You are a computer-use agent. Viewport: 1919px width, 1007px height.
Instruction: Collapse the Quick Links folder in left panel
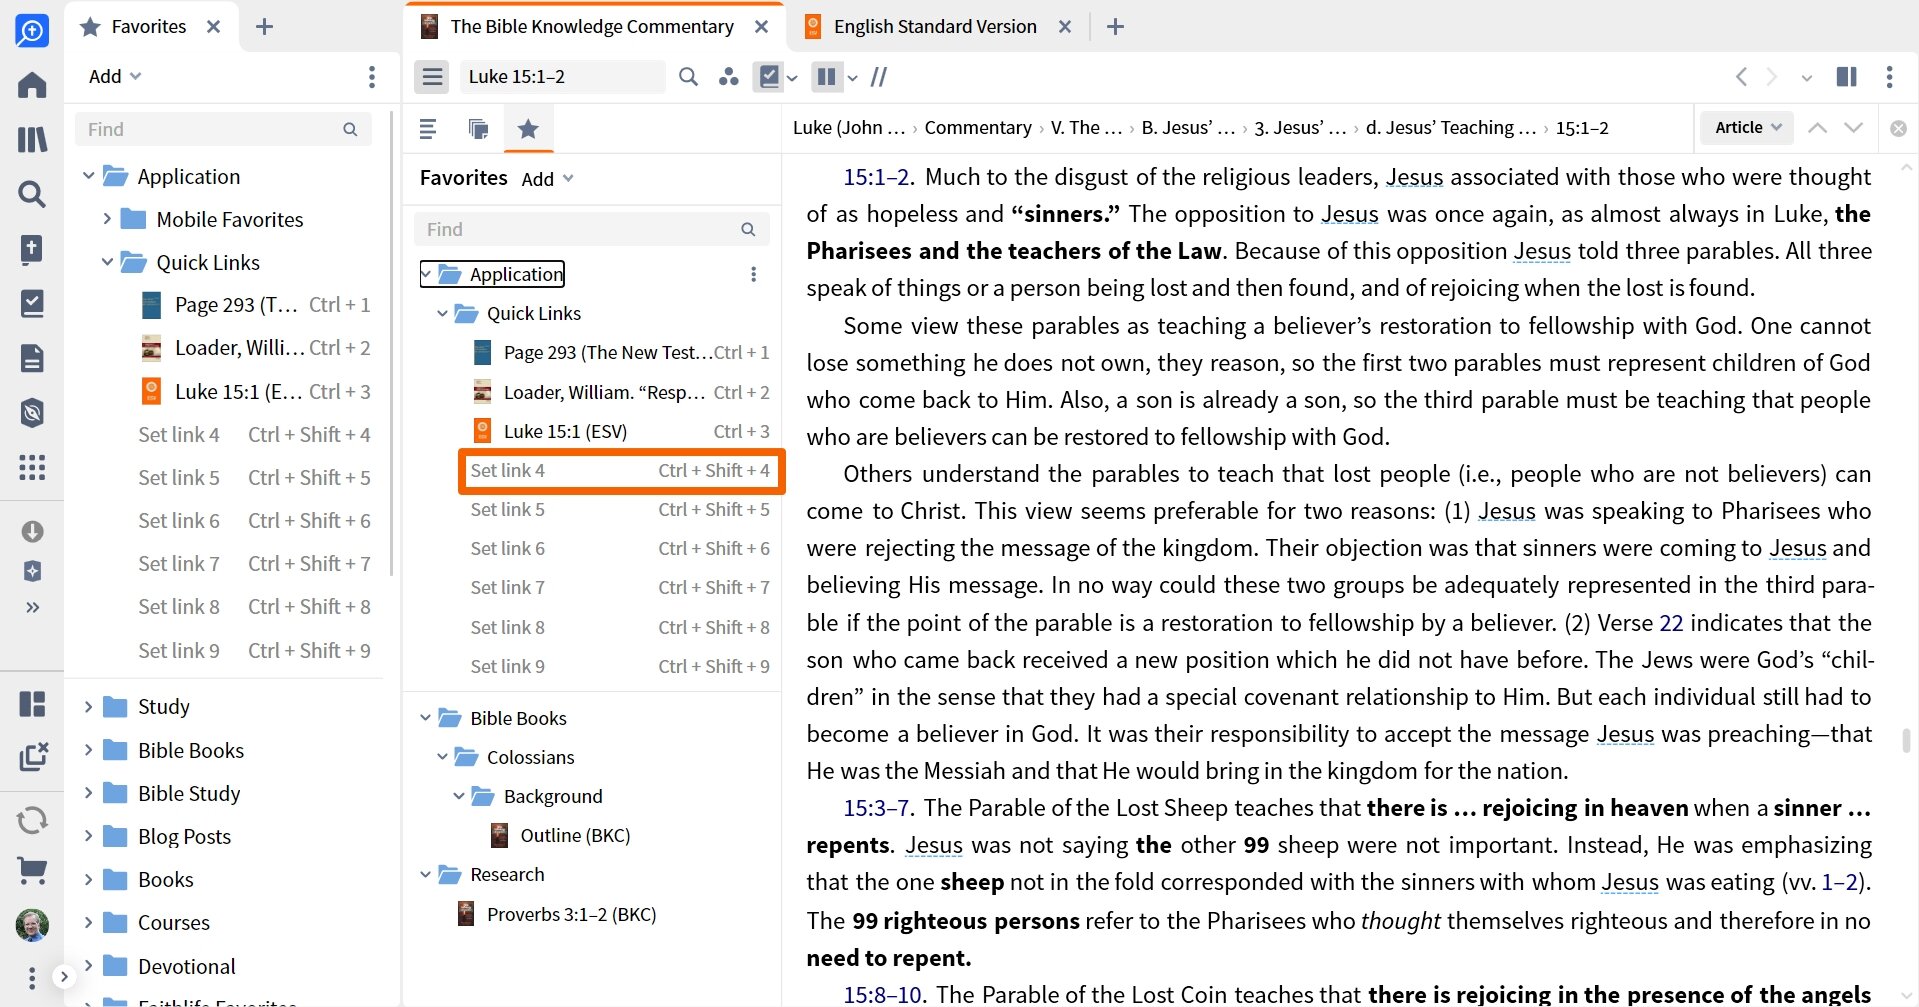point(107,262)
